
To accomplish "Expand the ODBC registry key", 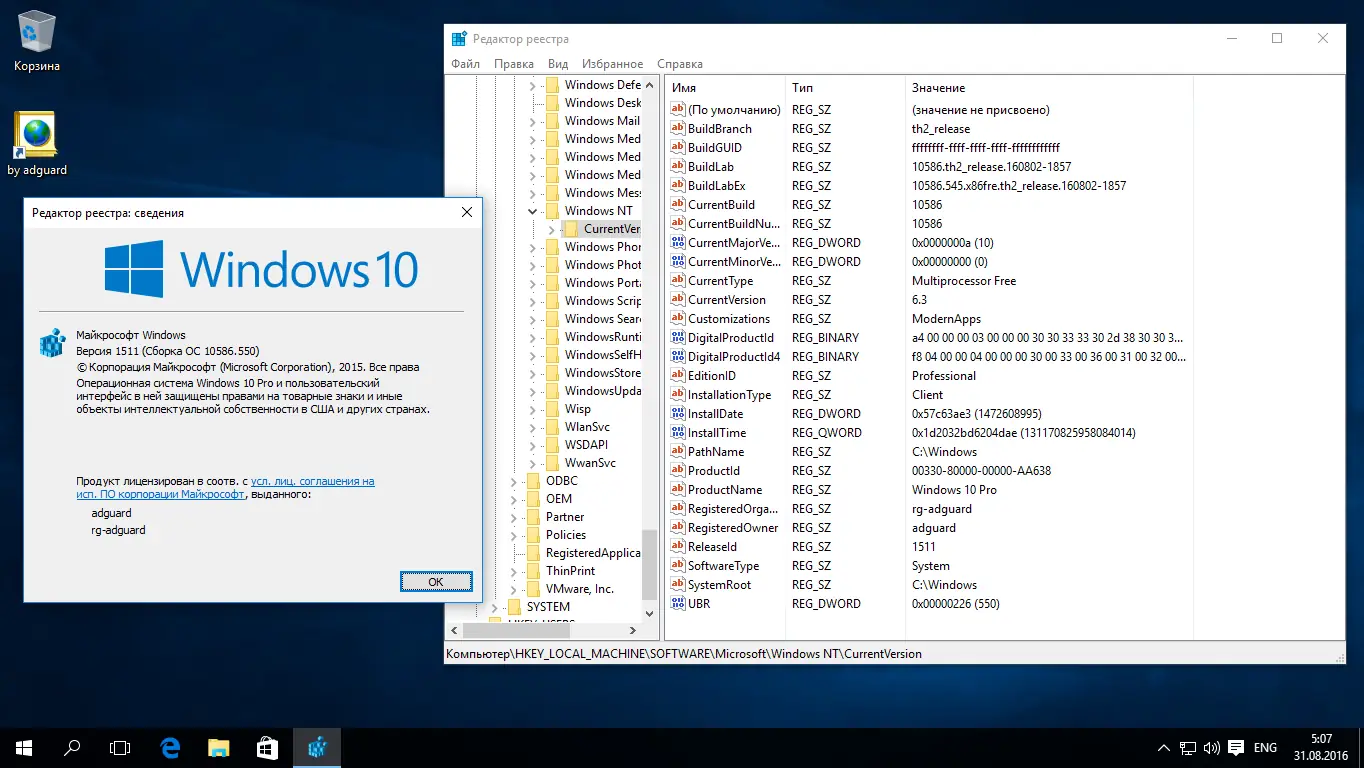I will (514, 481).
